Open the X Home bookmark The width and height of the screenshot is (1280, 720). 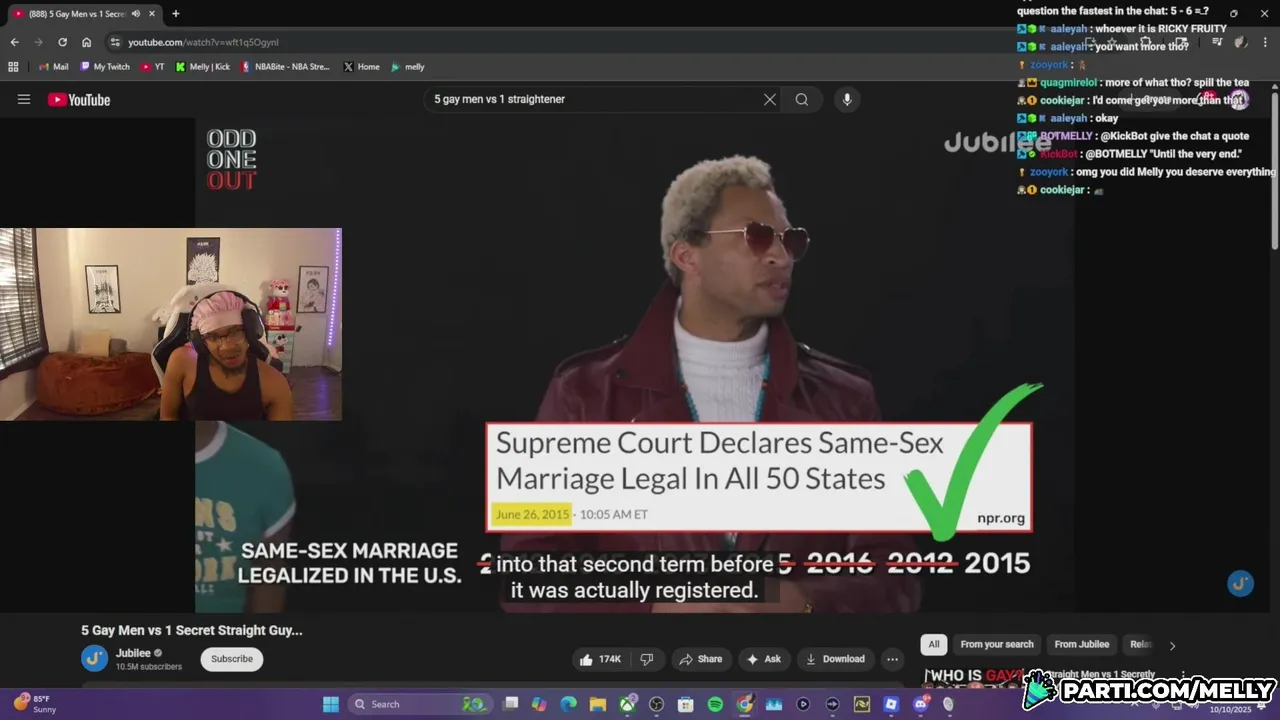coord(362,67)
